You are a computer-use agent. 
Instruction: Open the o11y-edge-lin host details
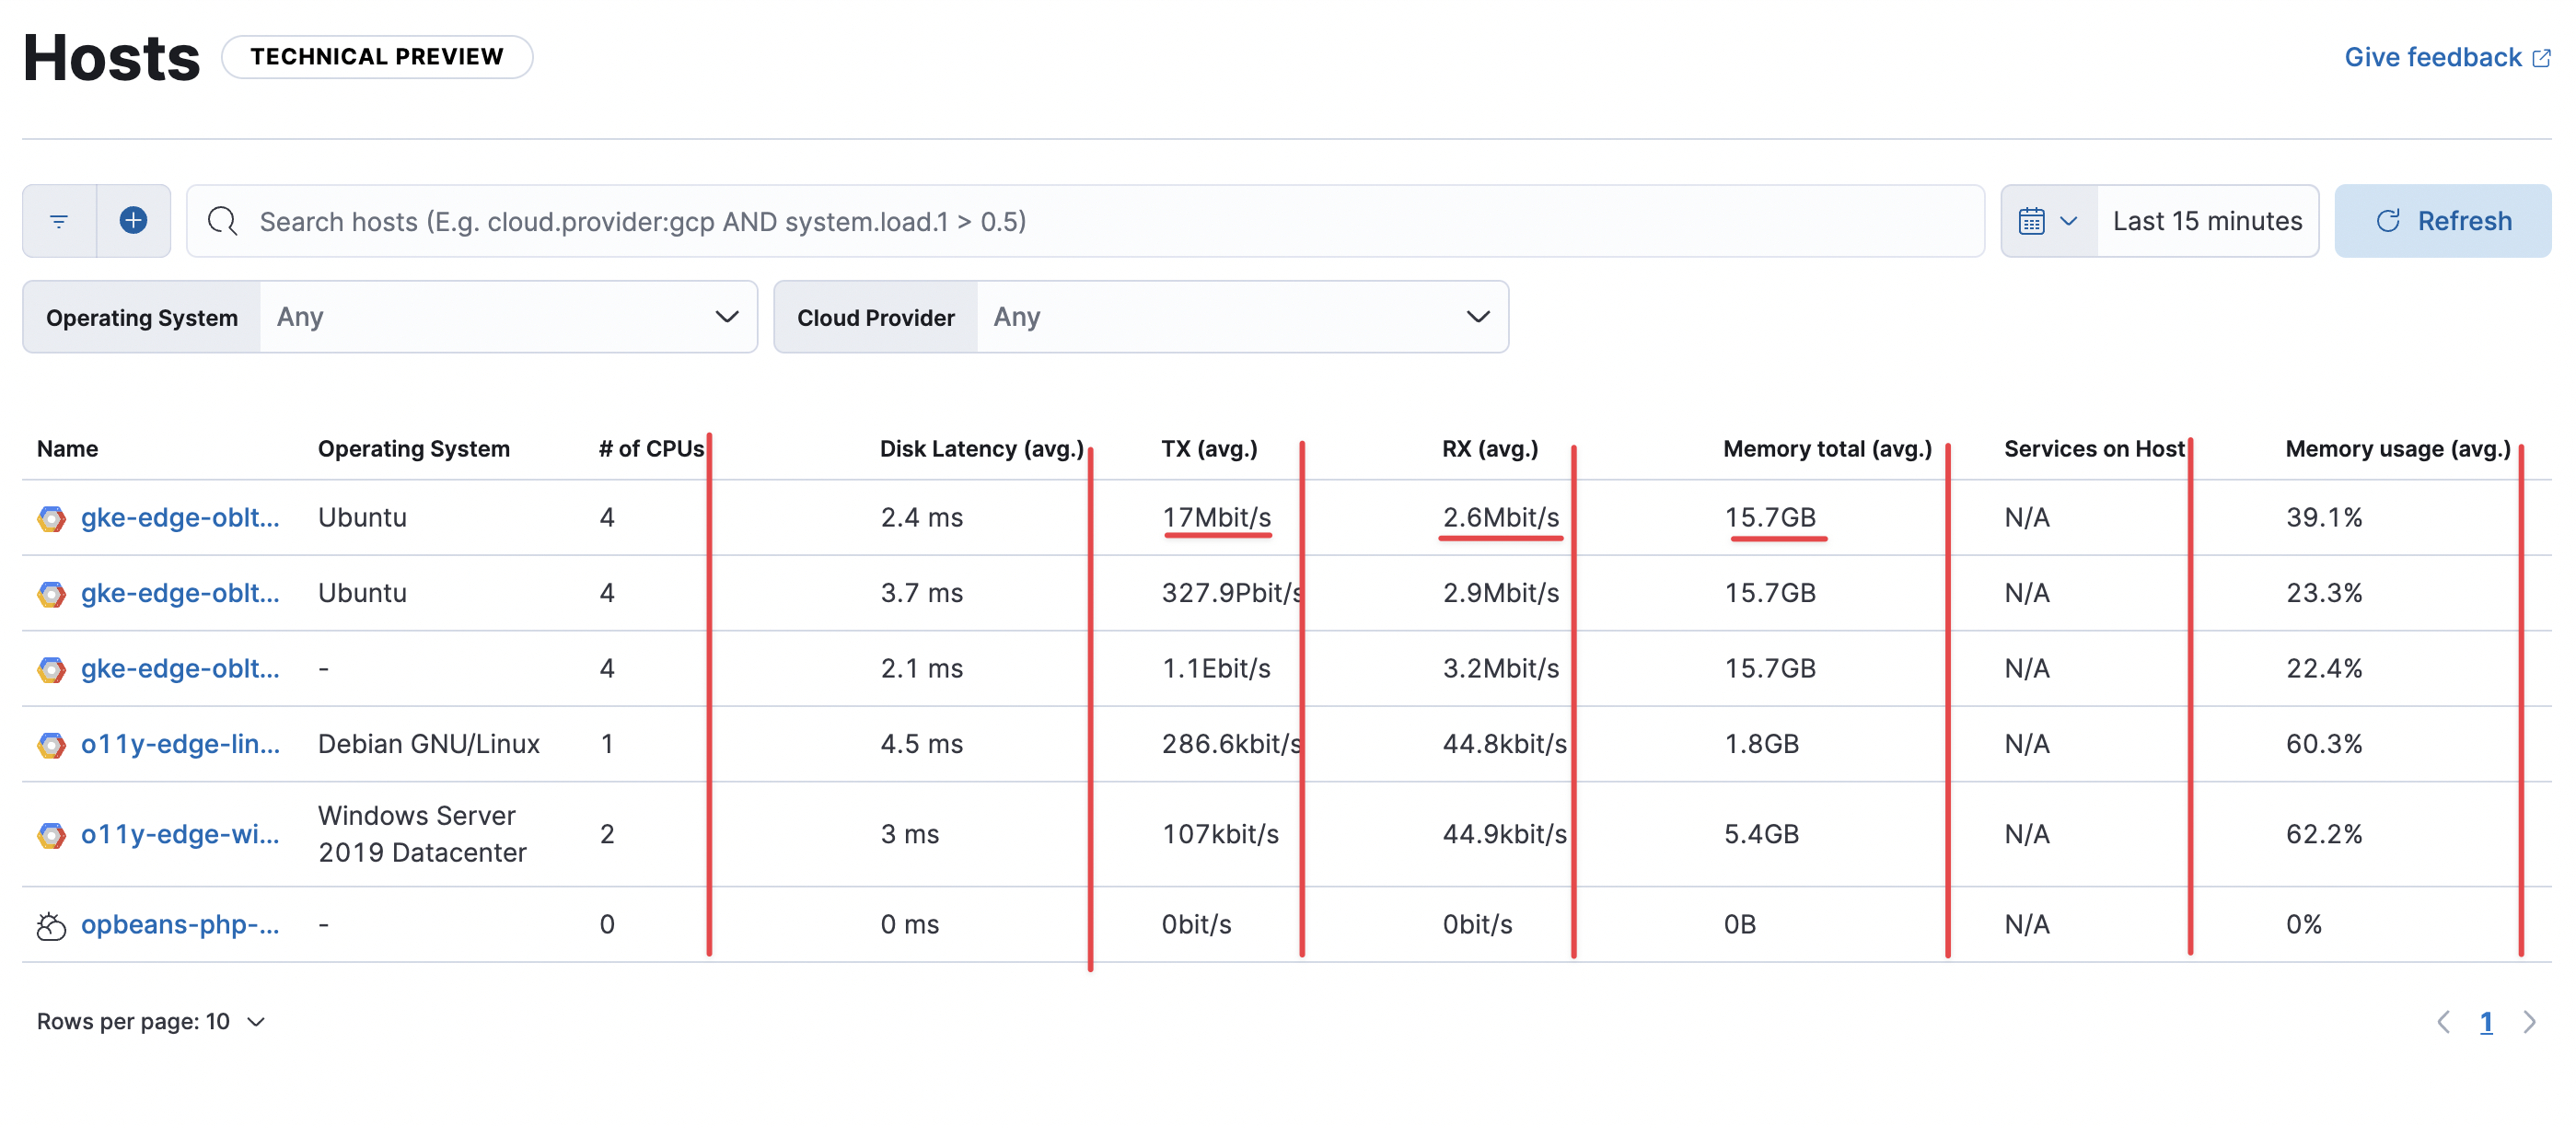tap(180, 743)
